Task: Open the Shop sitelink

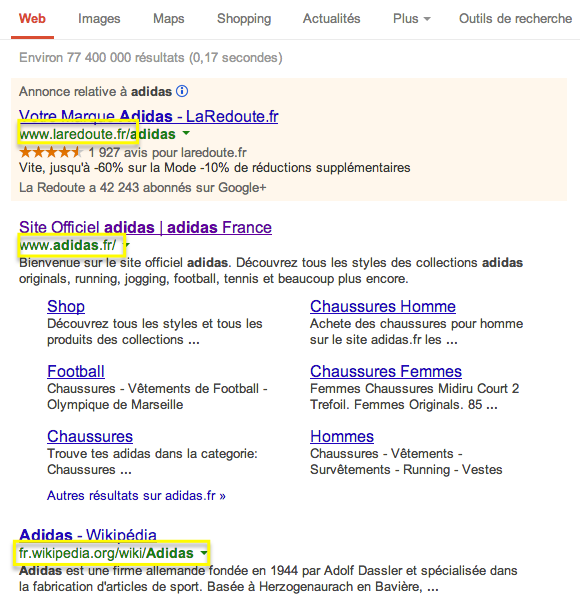Action: tap(66, 306)
